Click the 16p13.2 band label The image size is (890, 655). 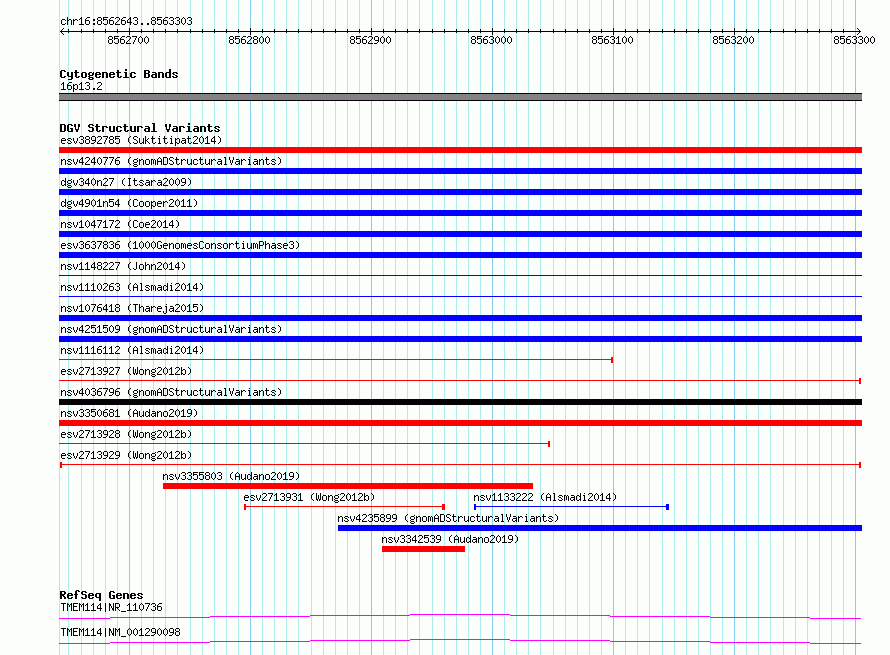pos(81,86)
